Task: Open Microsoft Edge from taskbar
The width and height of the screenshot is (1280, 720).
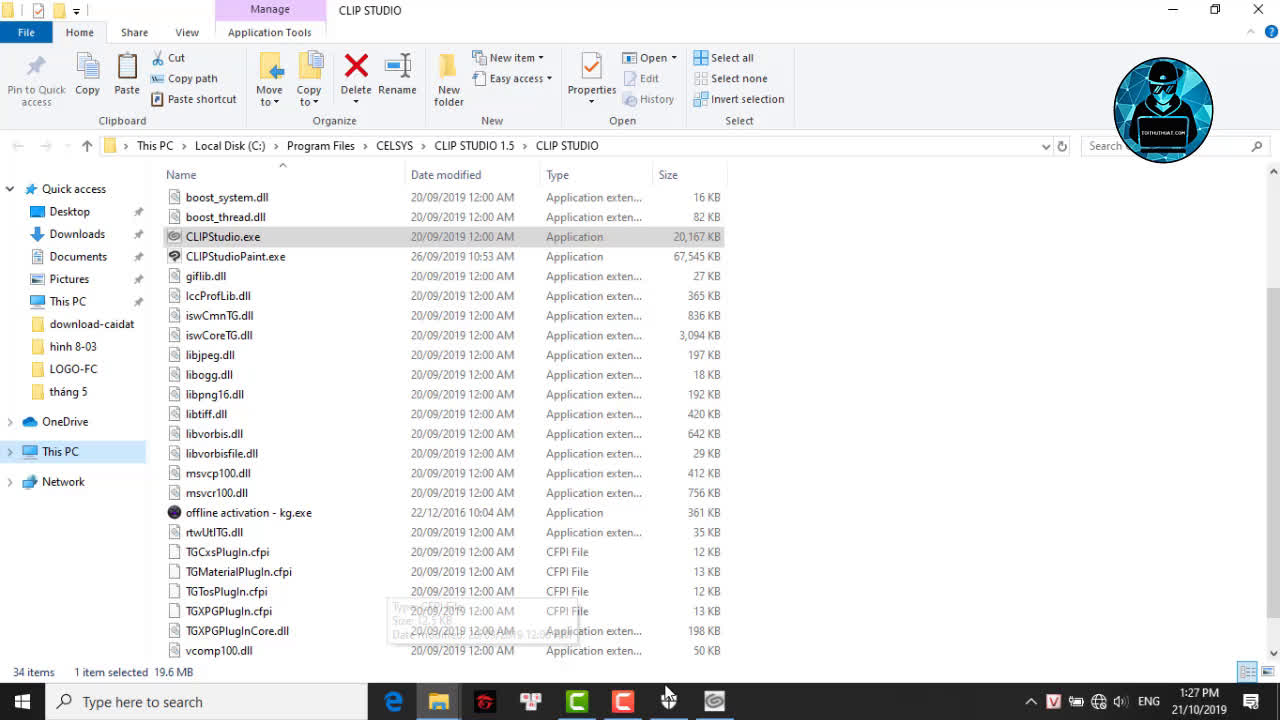Action: (393, 702)
